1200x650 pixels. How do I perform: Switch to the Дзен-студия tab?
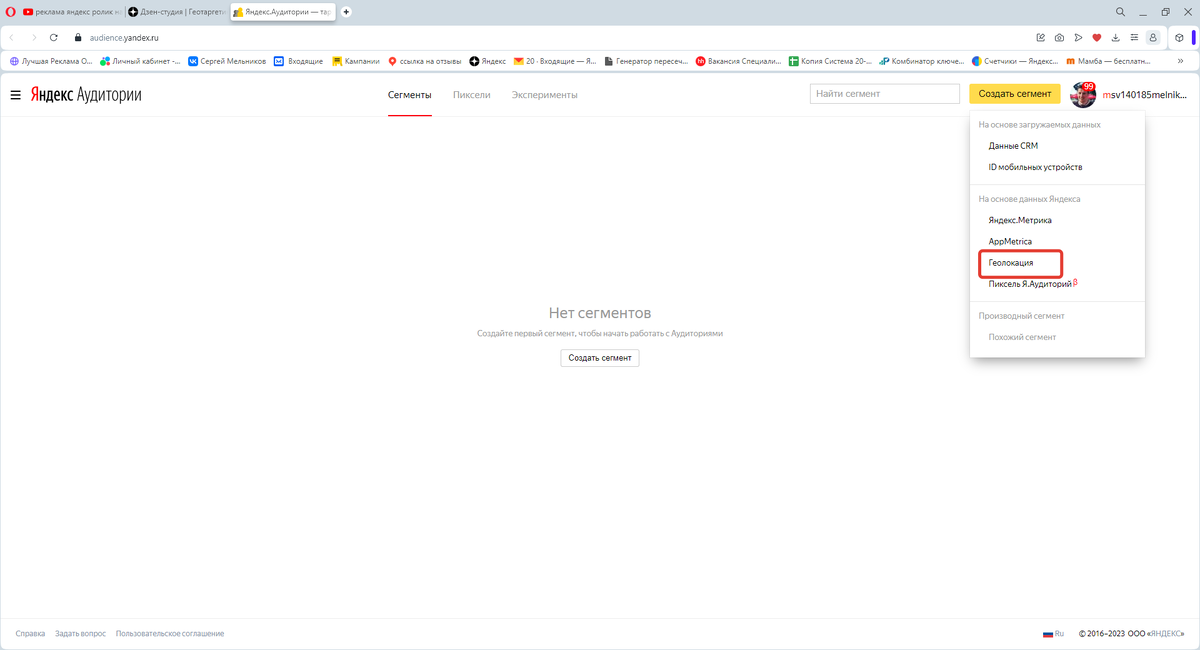[x=177, y=12]
